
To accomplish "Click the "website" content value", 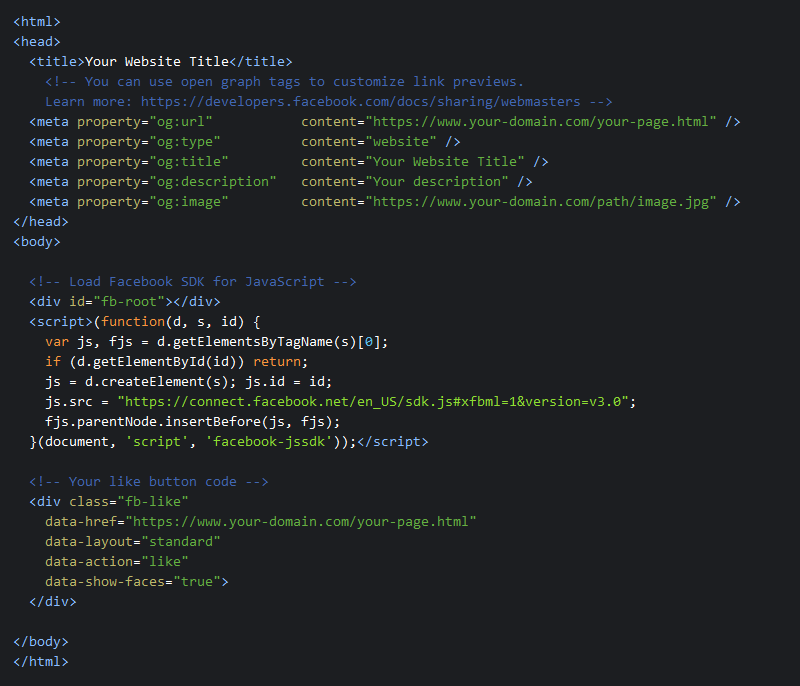I will (401, 142).
